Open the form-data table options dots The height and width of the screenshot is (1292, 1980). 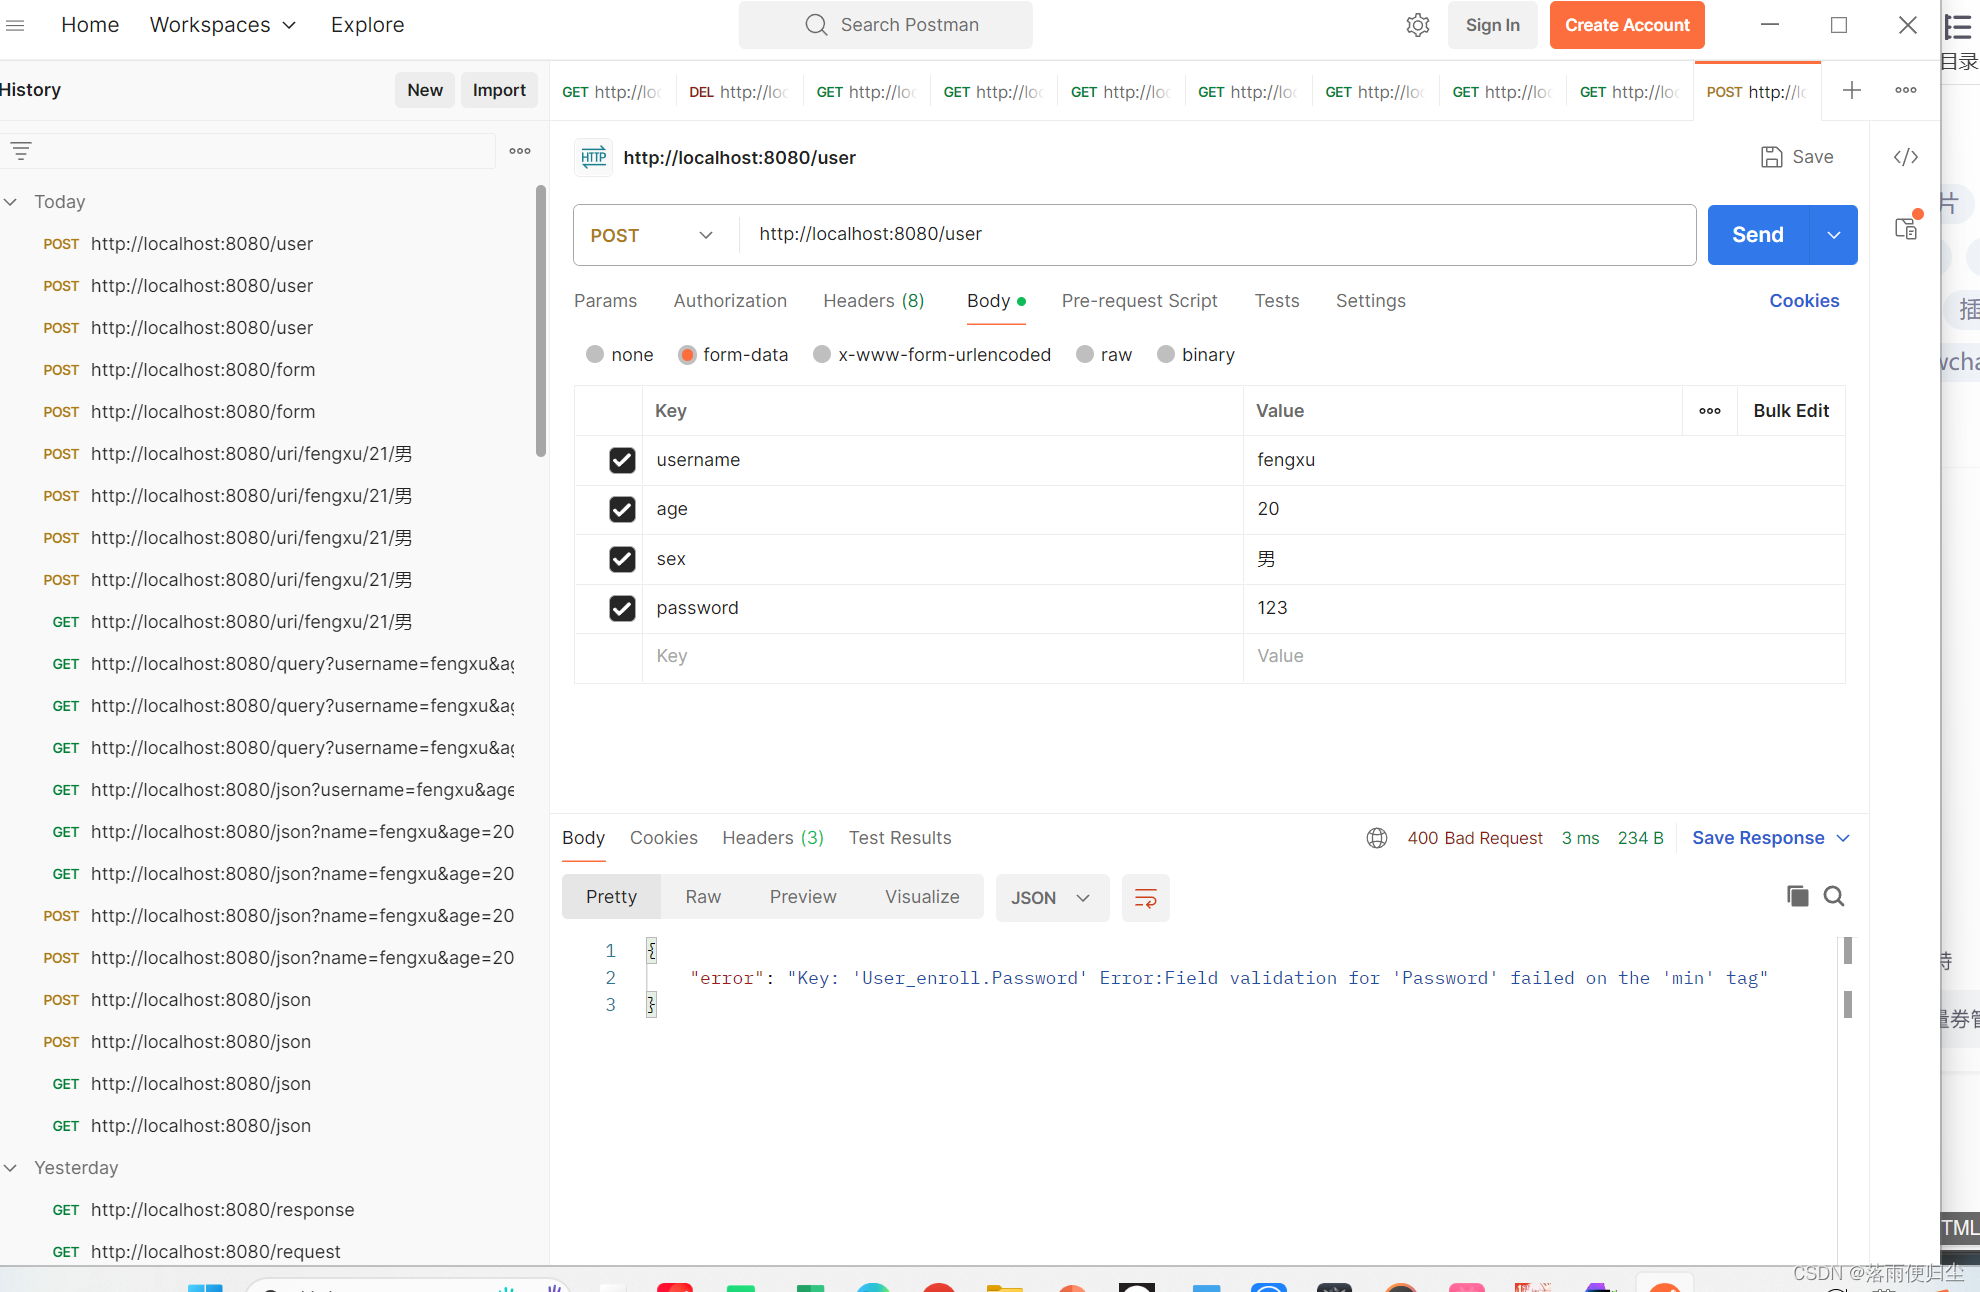click(x=1710, y=411)
